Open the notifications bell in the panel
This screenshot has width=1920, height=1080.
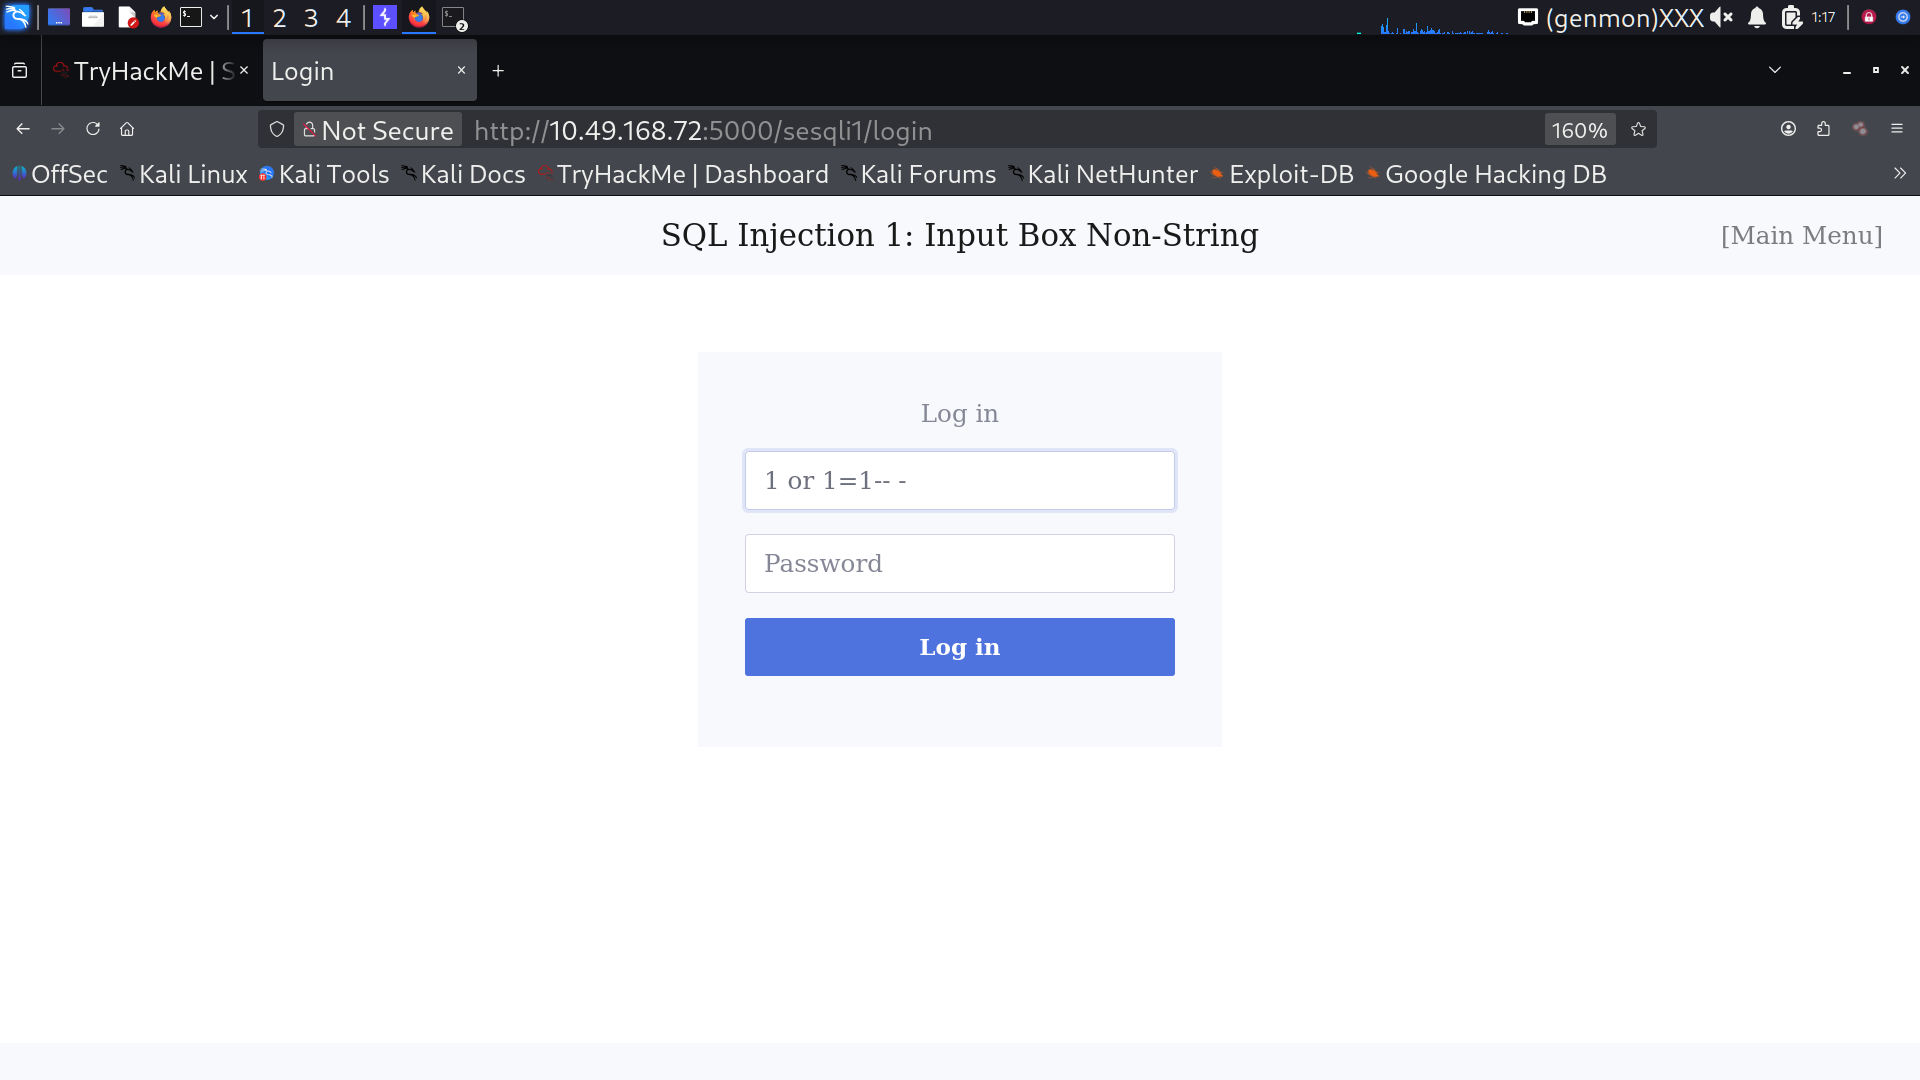(x=1757, y=18)
